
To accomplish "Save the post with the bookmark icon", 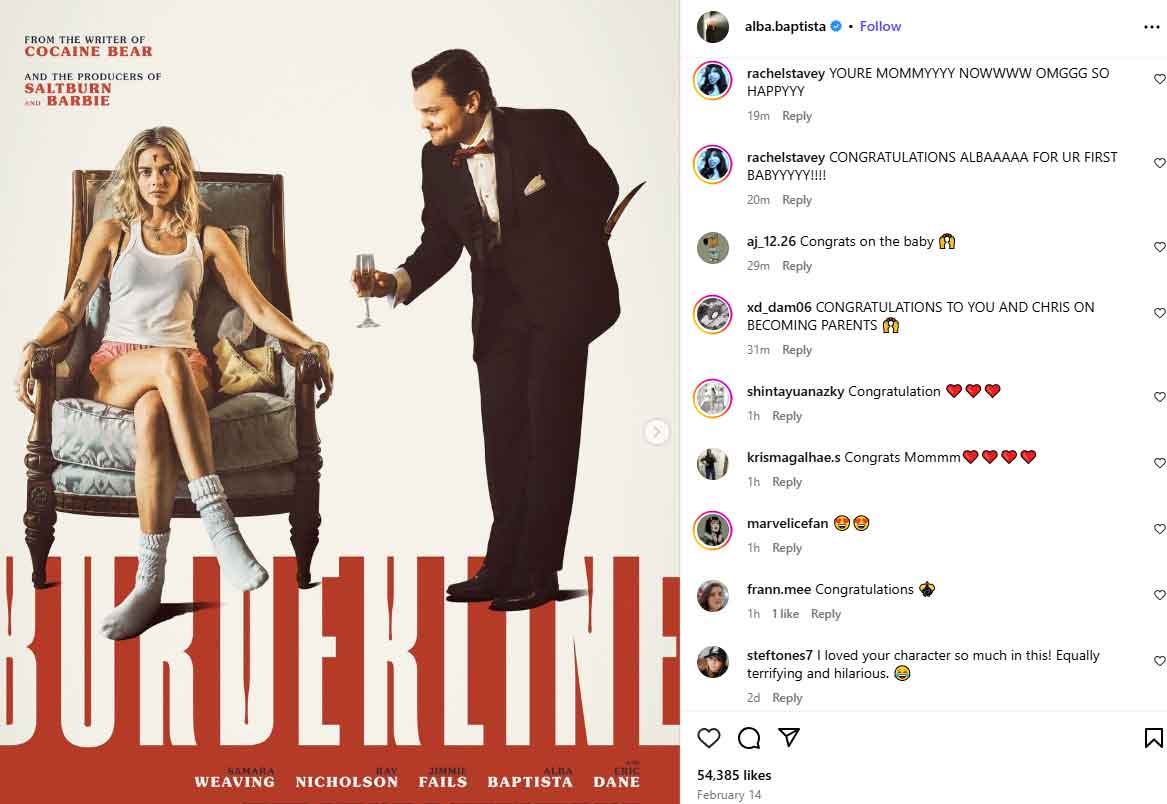I will [x=1152, y=738].
